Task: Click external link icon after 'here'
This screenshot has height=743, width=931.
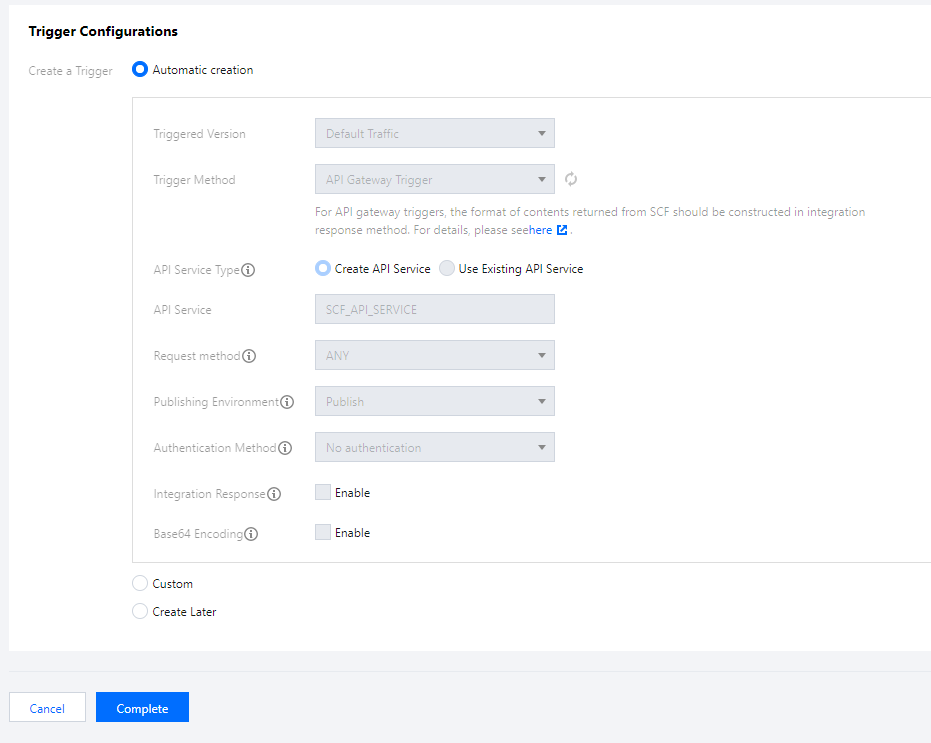Action: click(x=562, y=230)
